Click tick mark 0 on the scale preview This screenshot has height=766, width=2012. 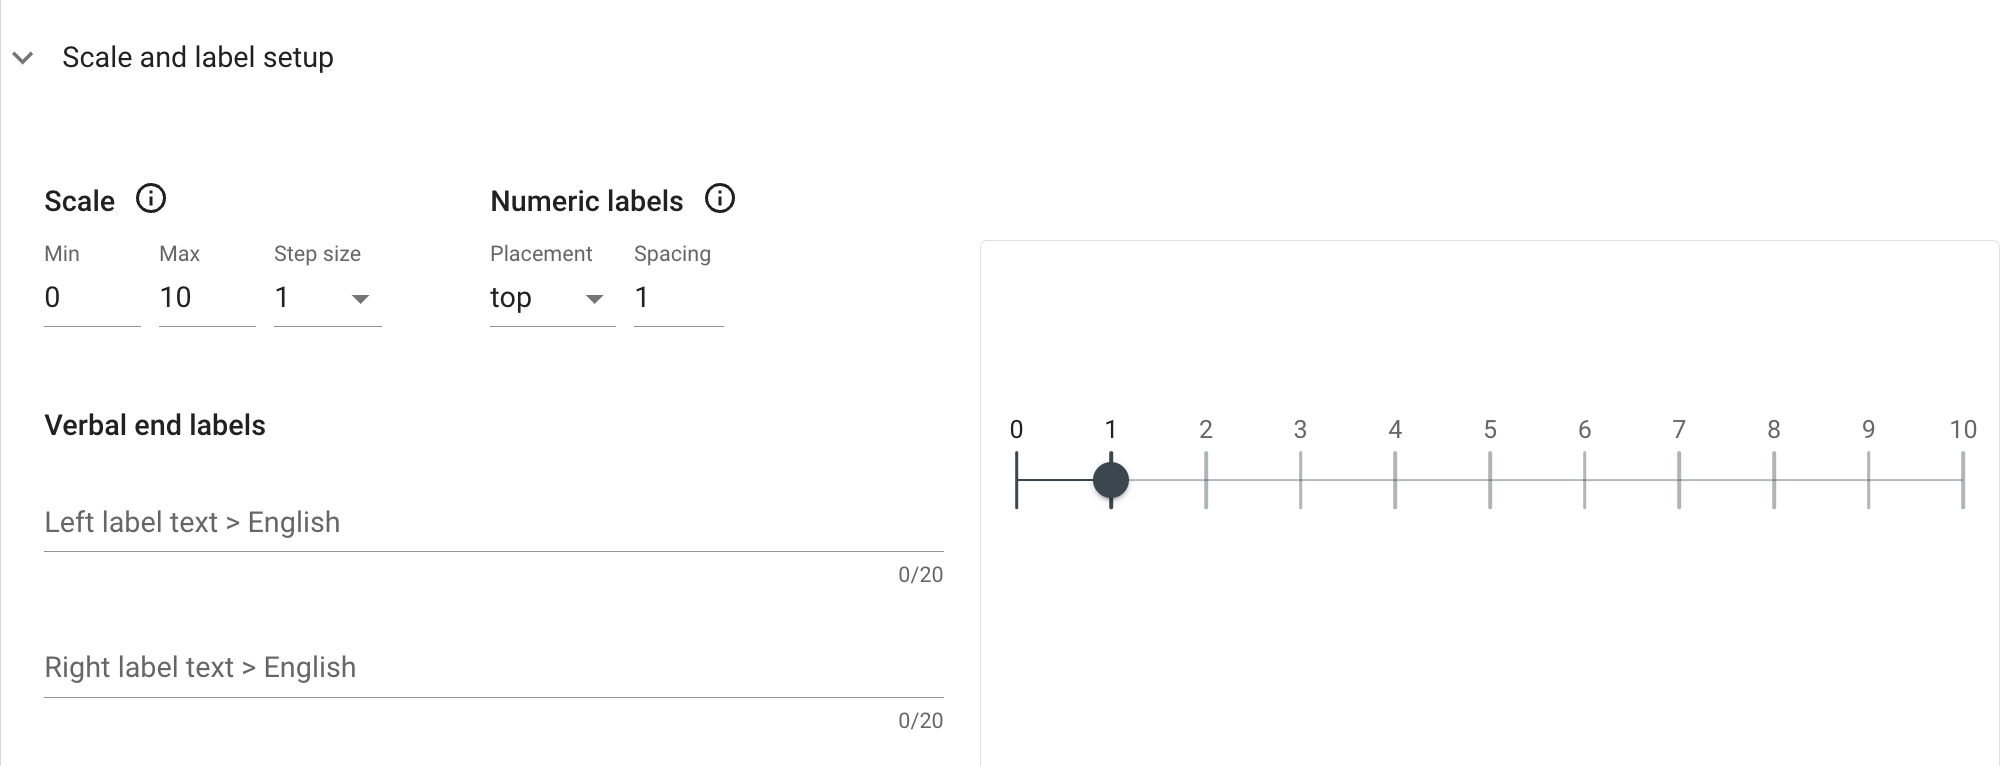tap(1017, 480)
